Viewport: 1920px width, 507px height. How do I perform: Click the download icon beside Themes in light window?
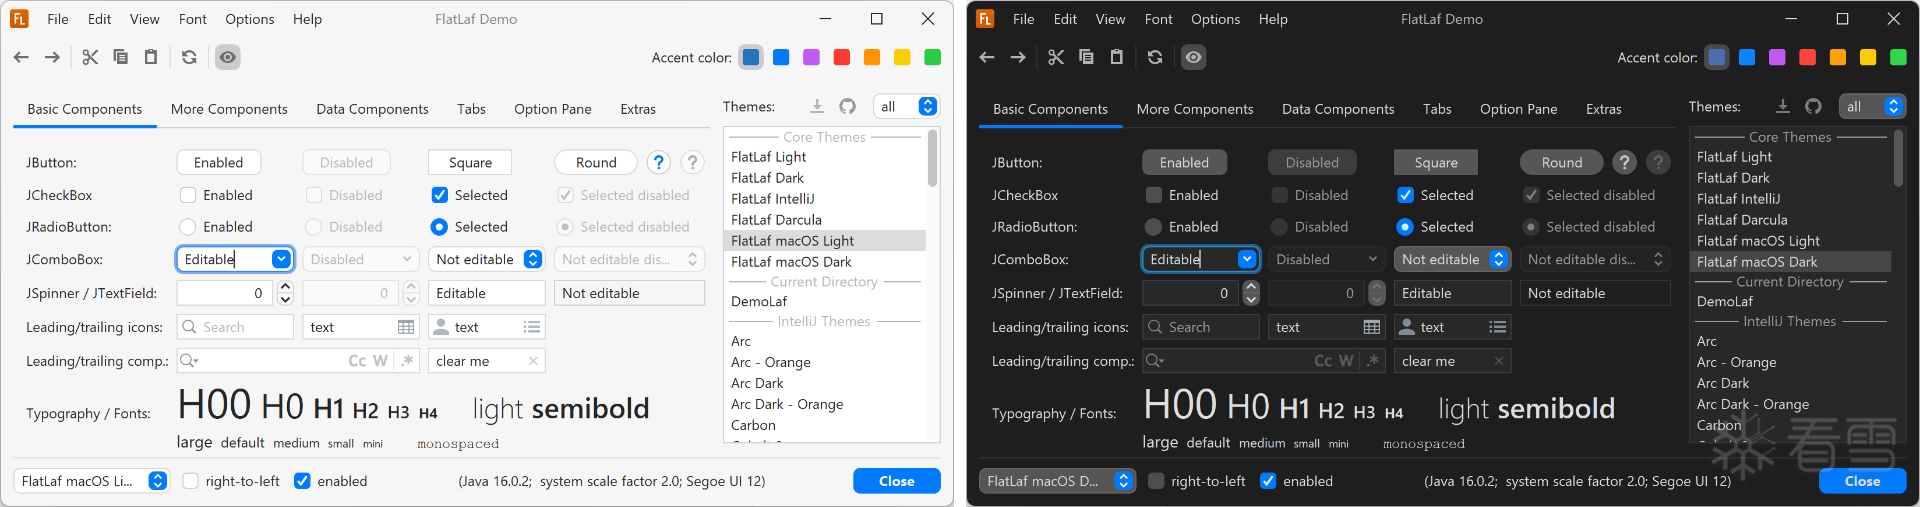817,106
